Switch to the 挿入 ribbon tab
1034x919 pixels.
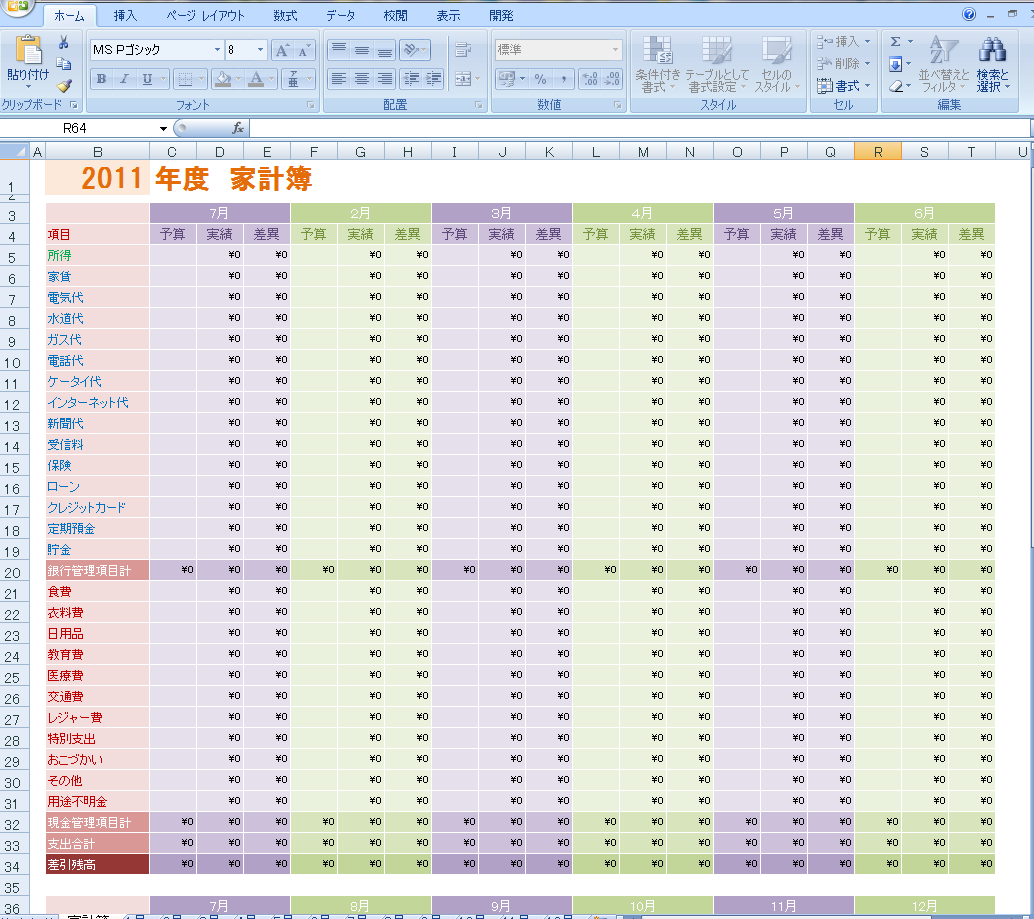click(126, 16)
